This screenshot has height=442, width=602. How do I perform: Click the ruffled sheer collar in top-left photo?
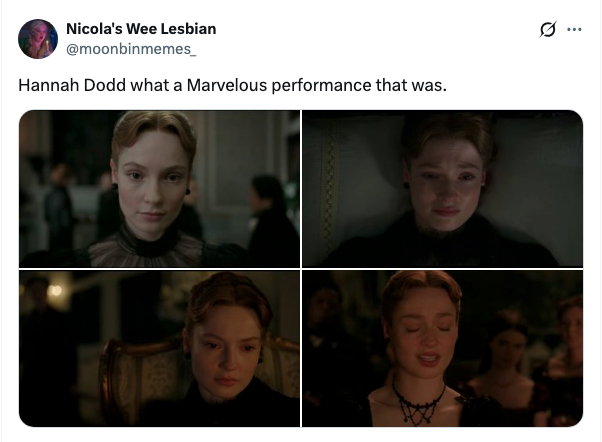(x=146, y=250)
